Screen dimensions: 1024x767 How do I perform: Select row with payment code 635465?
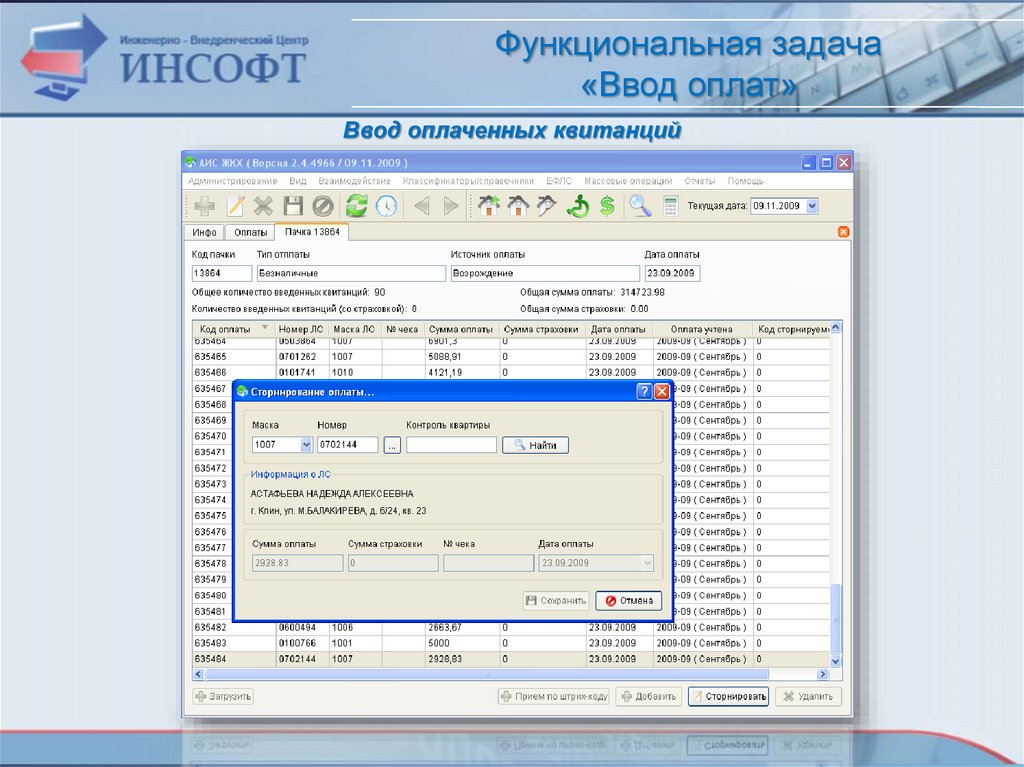[x=511, y=357]
